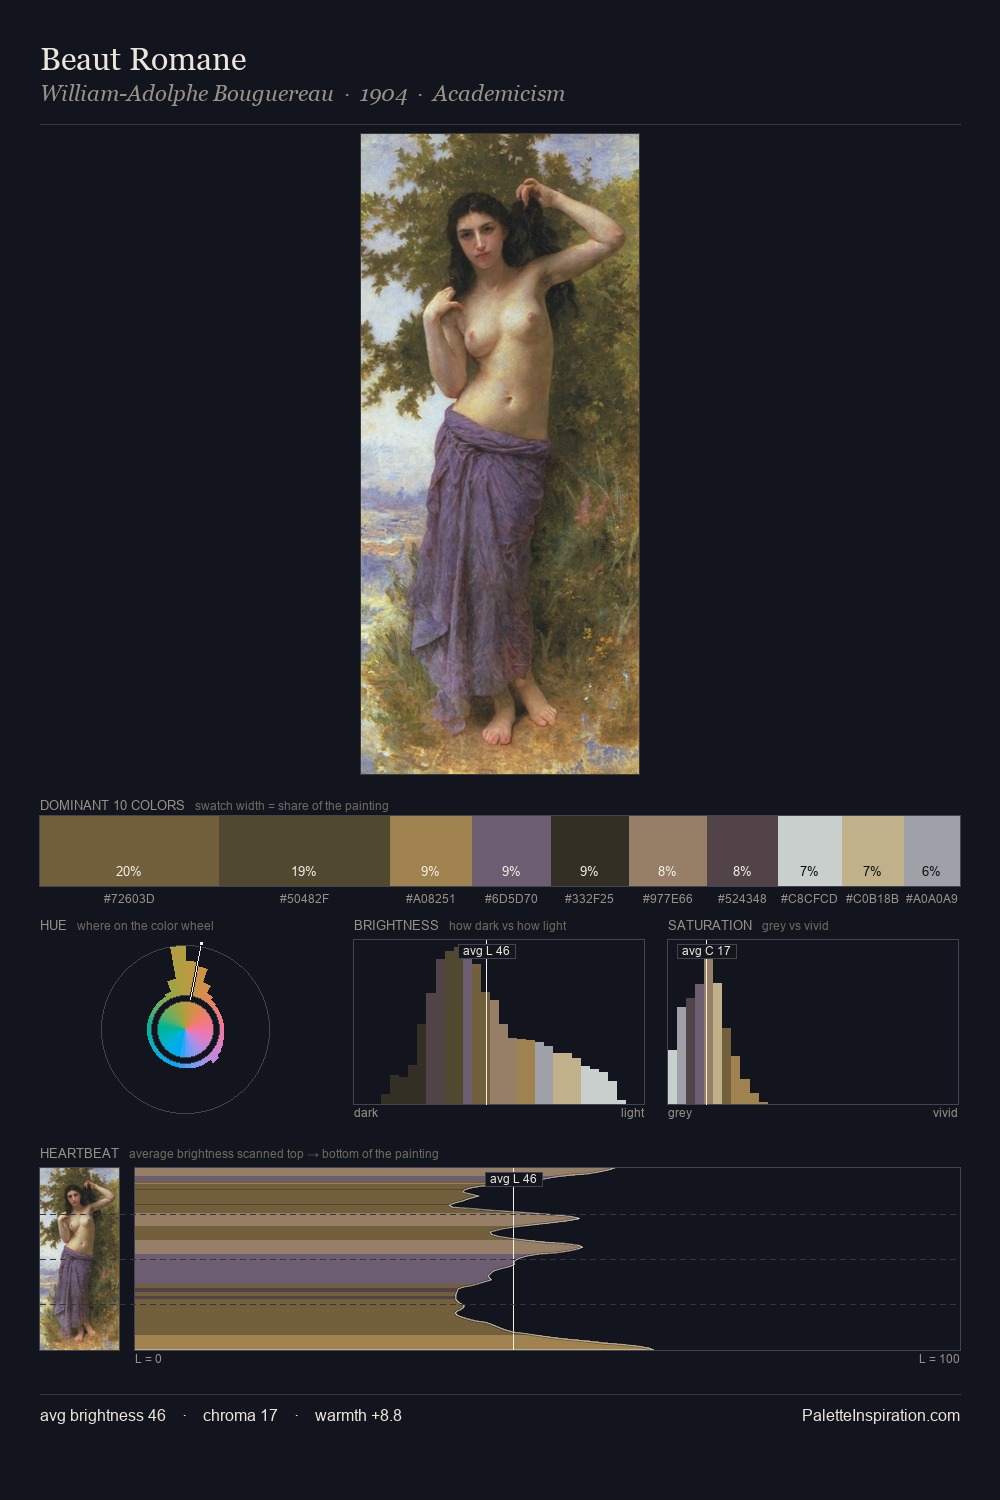Click the 'light' brightness axis label
Viewport: 1000px width, 1500px height.
[x=632, y=1113]
